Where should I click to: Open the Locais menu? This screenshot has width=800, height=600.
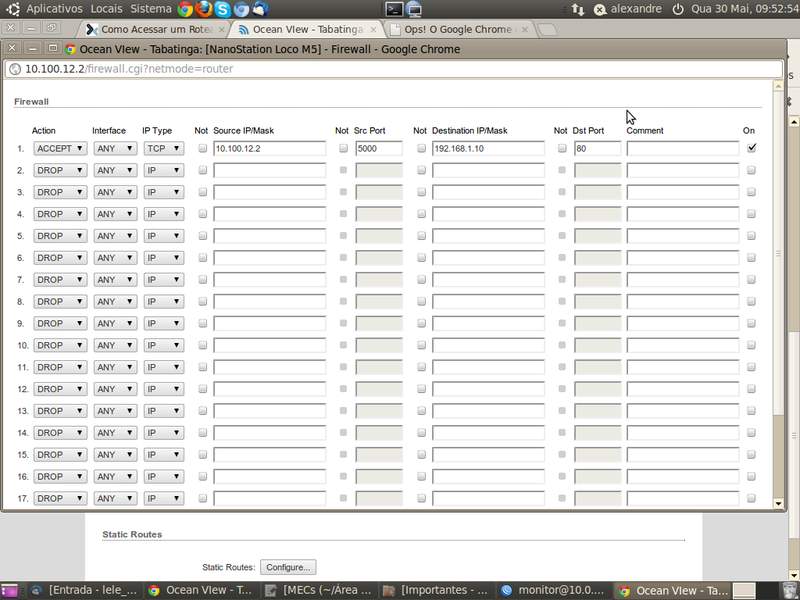pyautogui.click(x=106, y=9)
